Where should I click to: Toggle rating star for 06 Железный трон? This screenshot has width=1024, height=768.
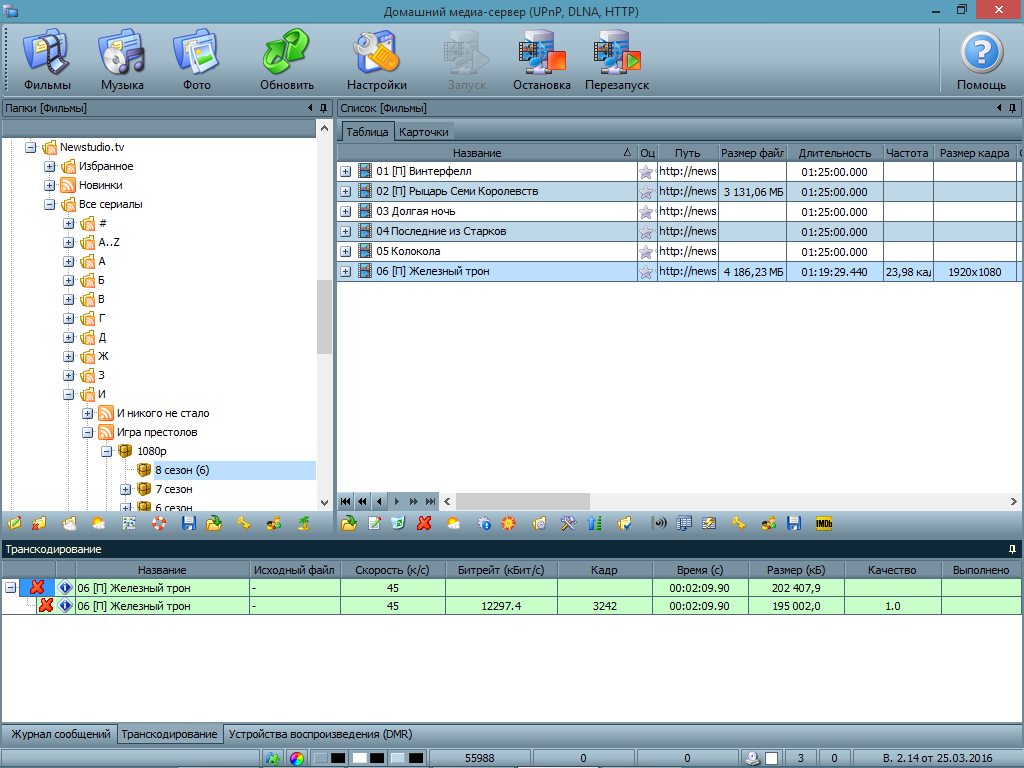(x=646, y=272)
